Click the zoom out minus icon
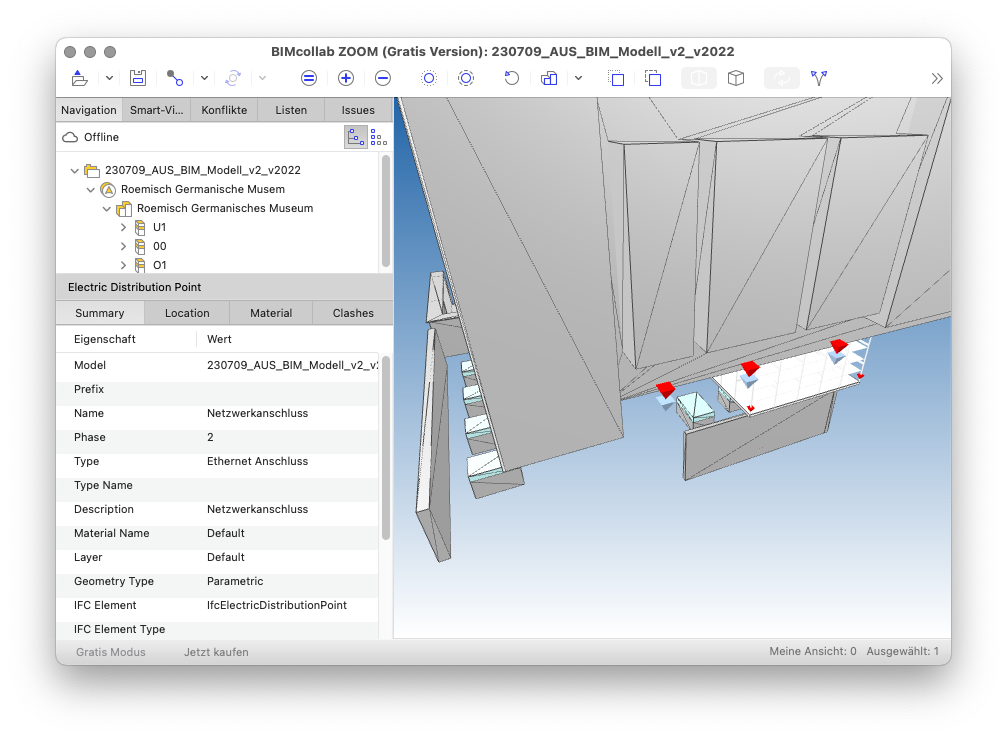Viewport: 1007px width, 739px height. (383, 78)
